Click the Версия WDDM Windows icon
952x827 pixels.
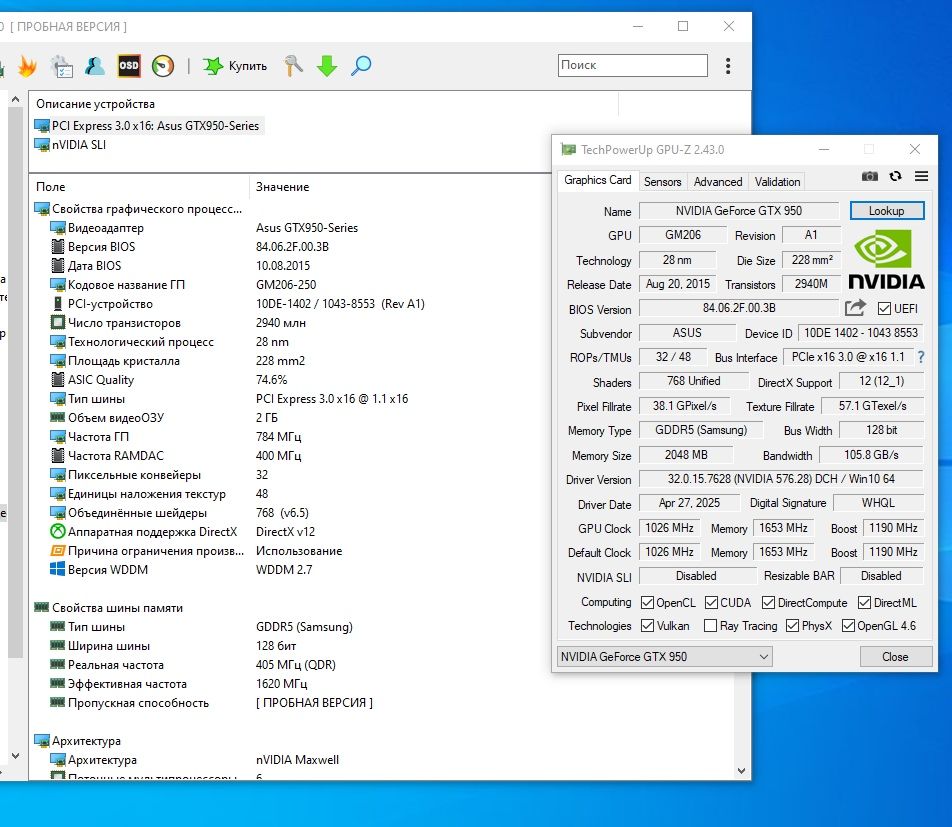tap(57, 570)
